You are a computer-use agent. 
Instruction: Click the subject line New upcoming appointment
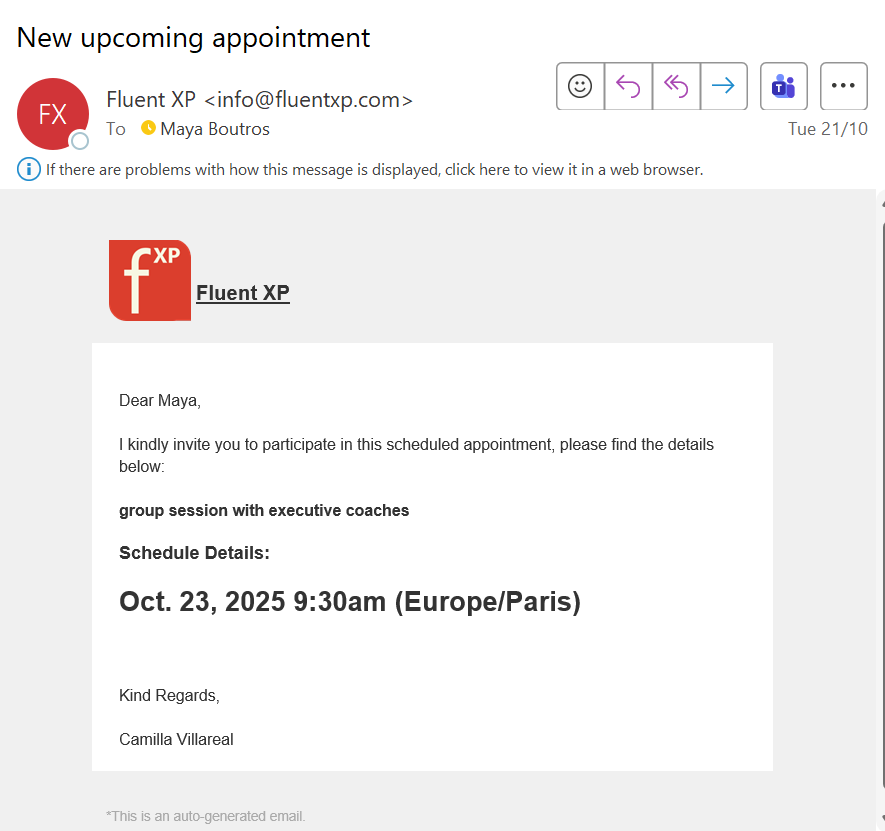coord(193,38)
